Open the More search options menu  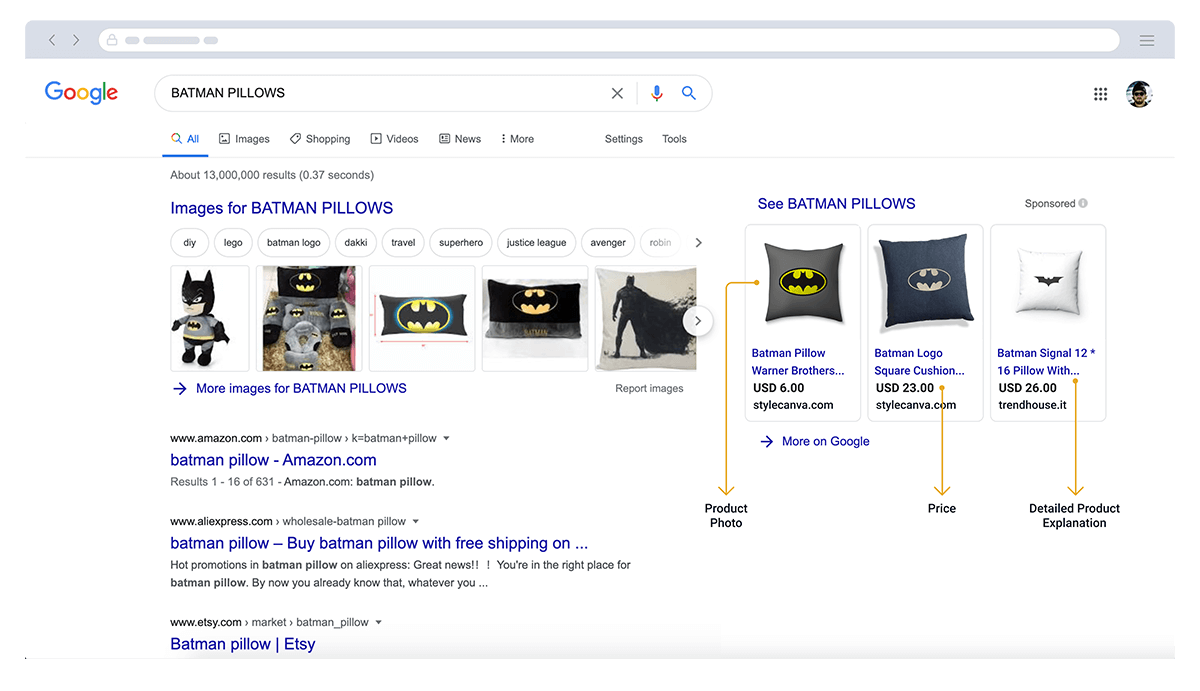[517, 139]
